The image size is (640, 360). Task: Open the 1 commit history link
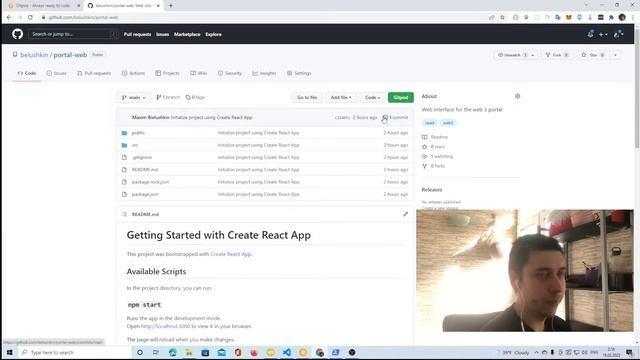click(x=395, y=118)
